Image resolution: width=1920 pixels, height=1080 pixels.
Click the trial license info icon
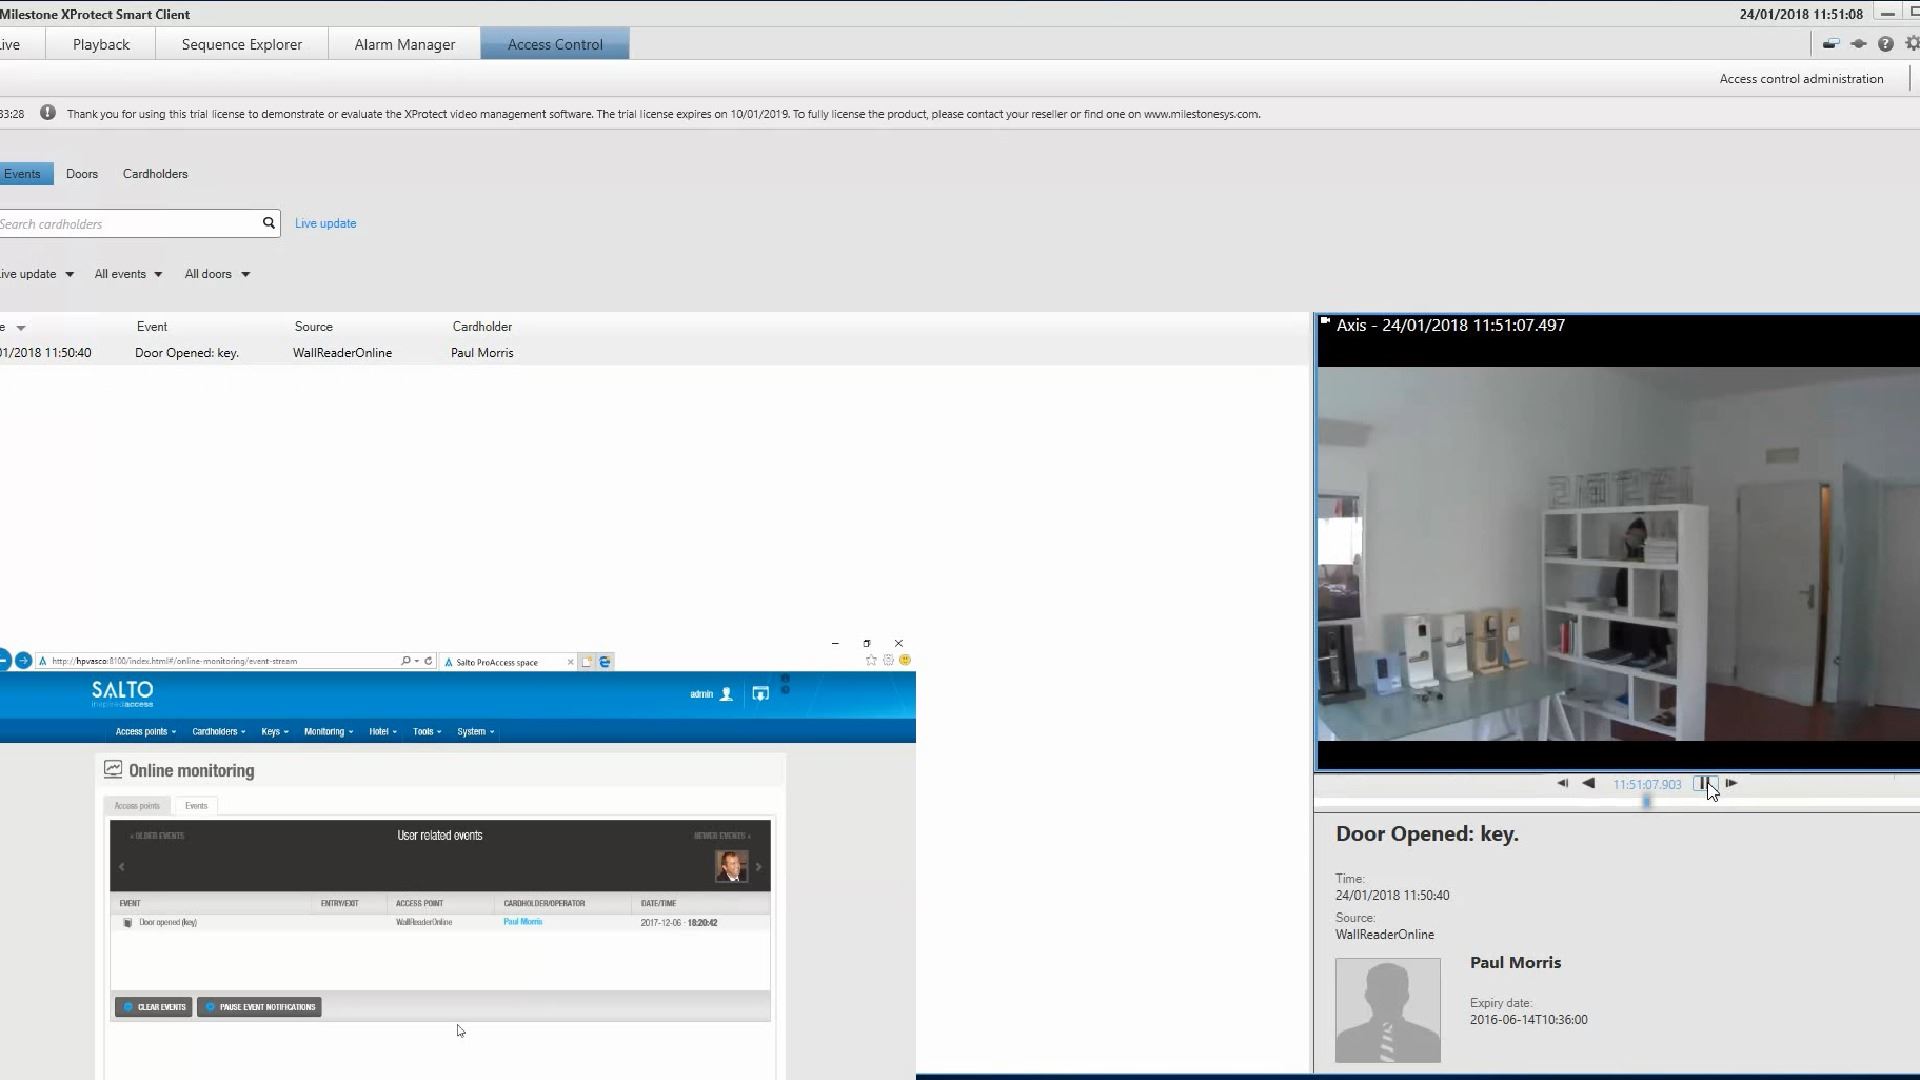pyautogui.click(x=48, y=113)
